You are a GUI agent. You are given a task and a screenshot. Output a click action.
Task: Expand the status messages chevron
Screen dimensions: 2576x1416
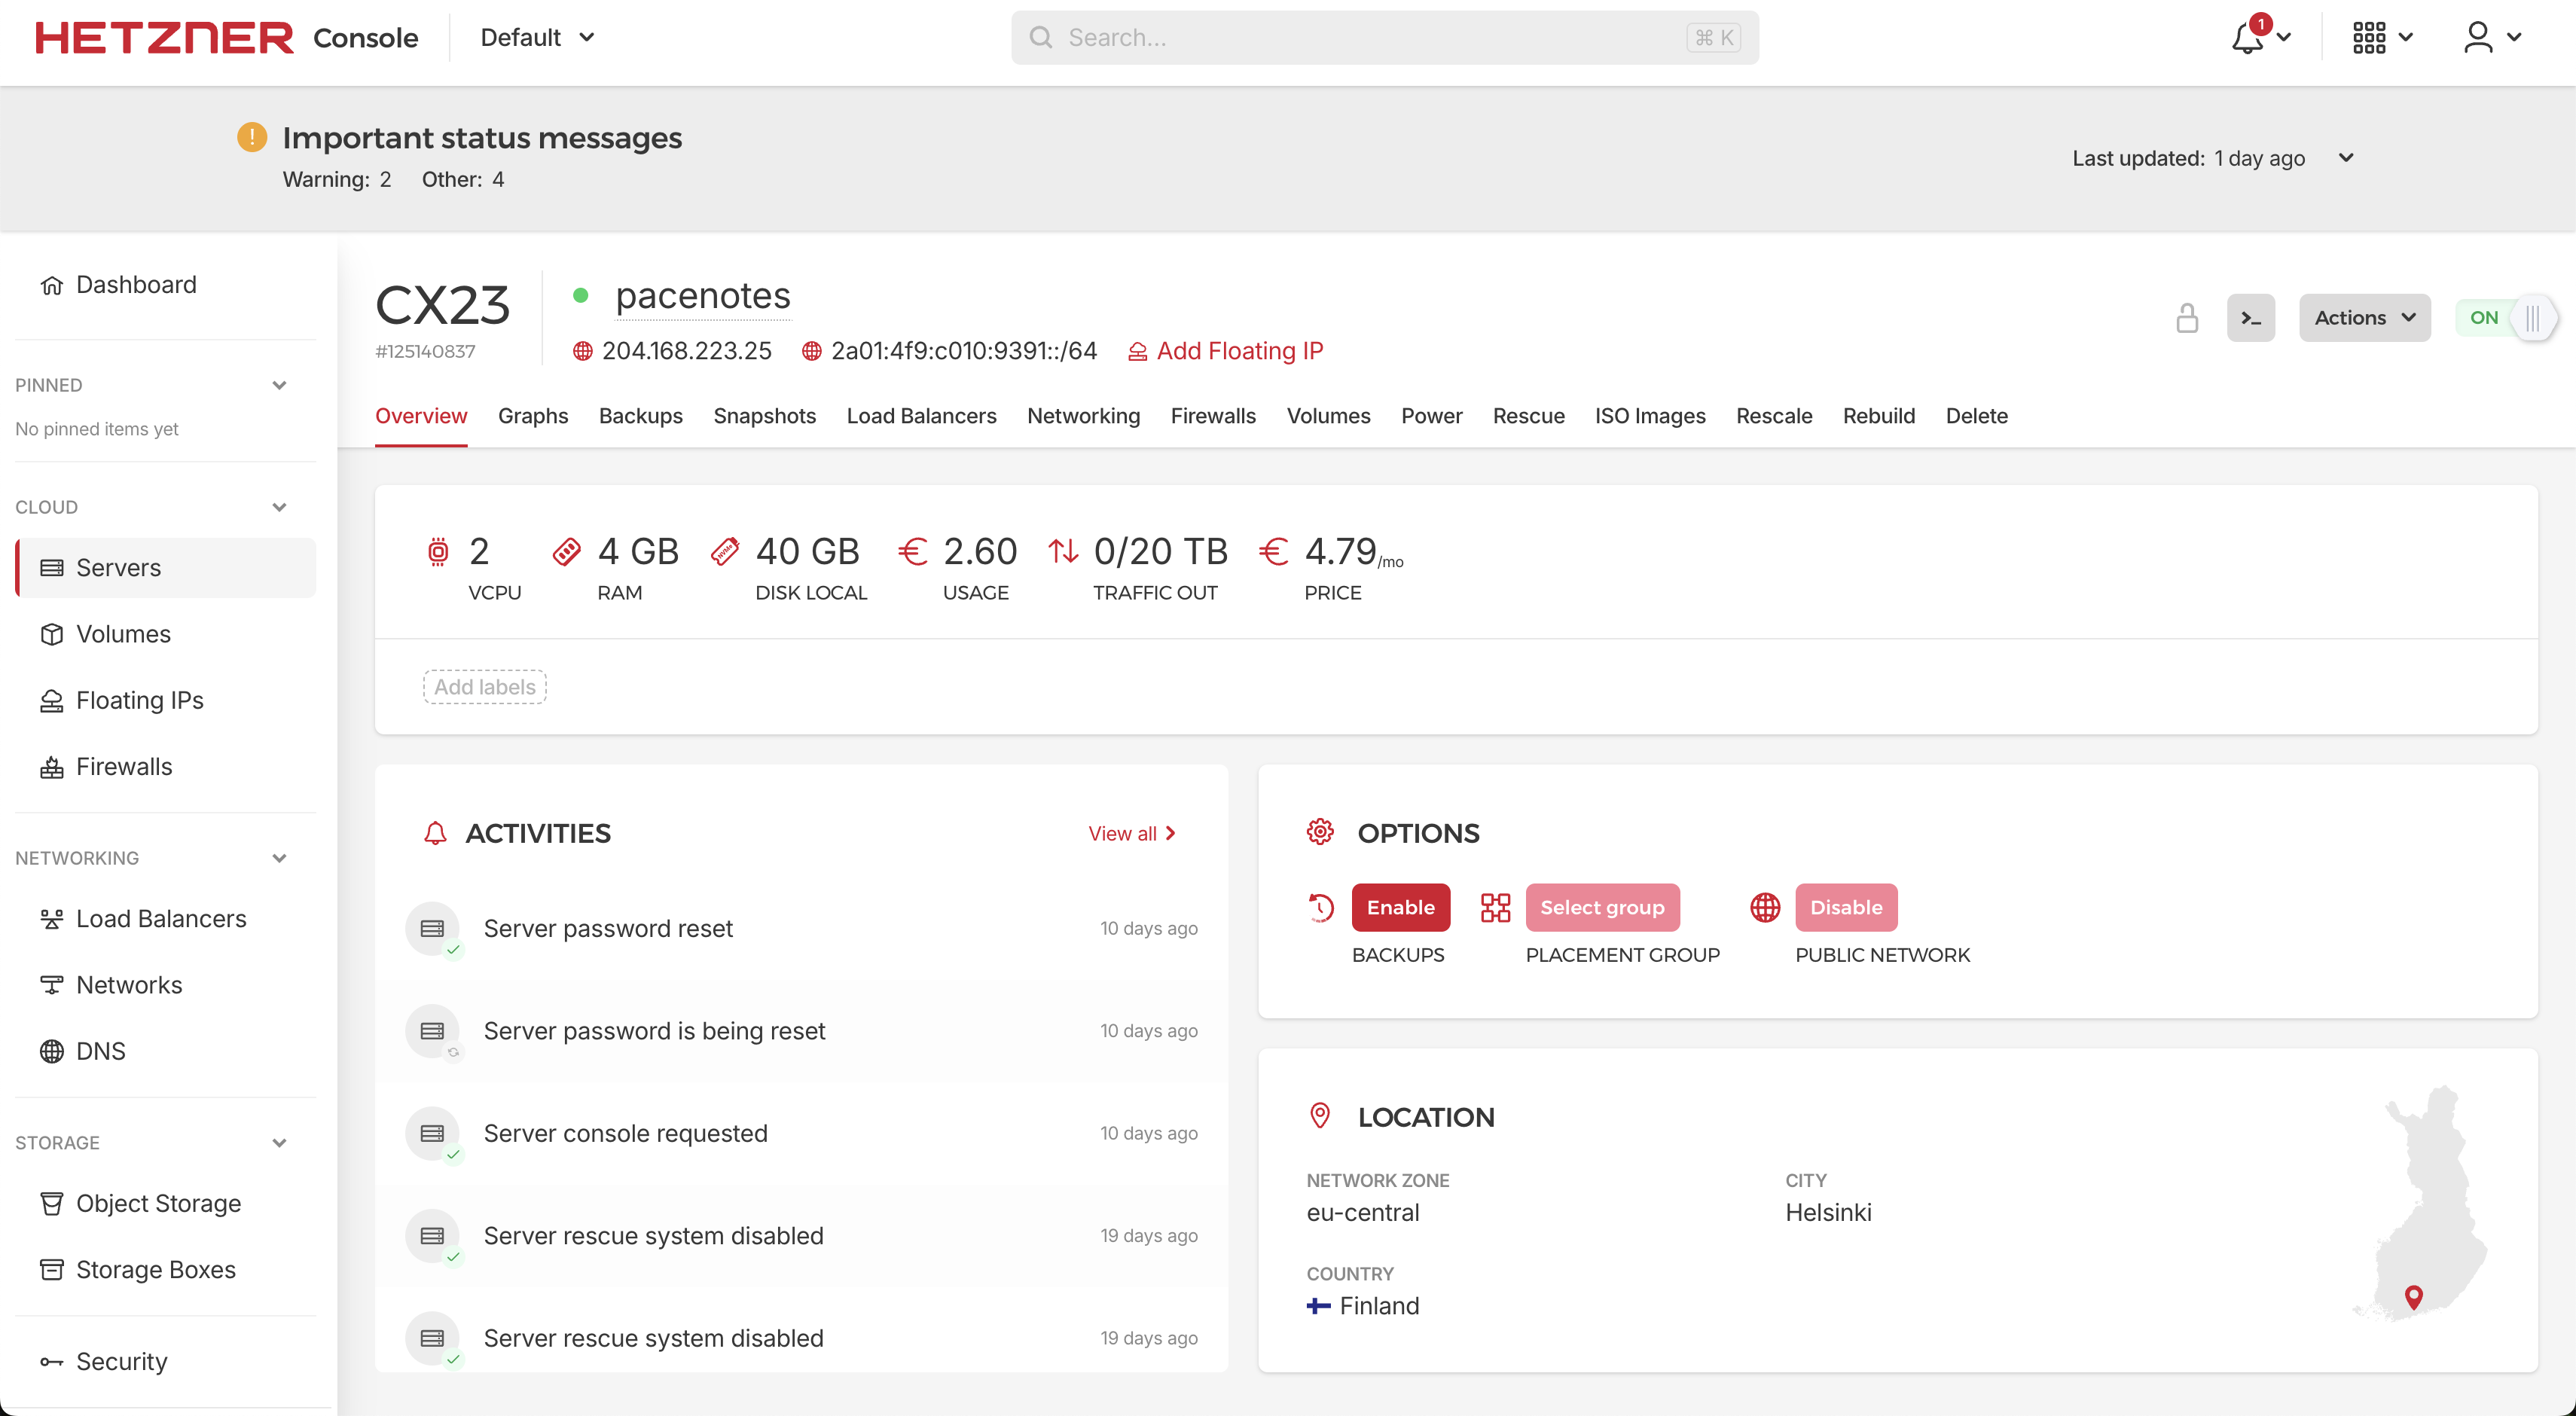2346,158
